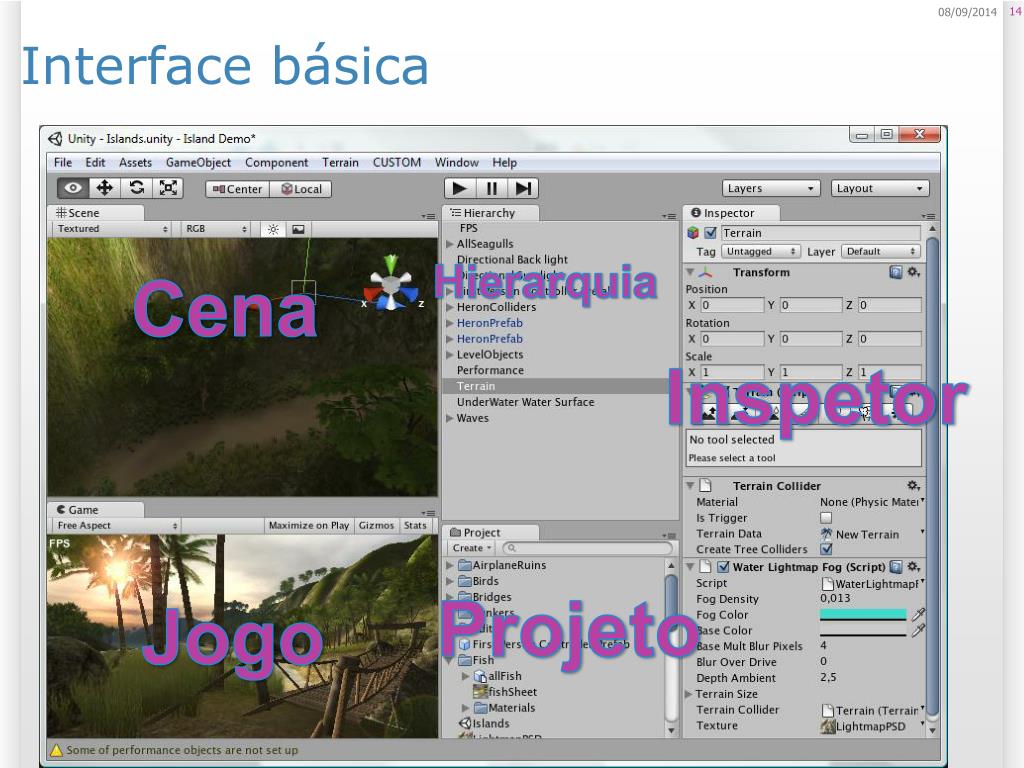Toggle Maximize on Play

(309, 525)
